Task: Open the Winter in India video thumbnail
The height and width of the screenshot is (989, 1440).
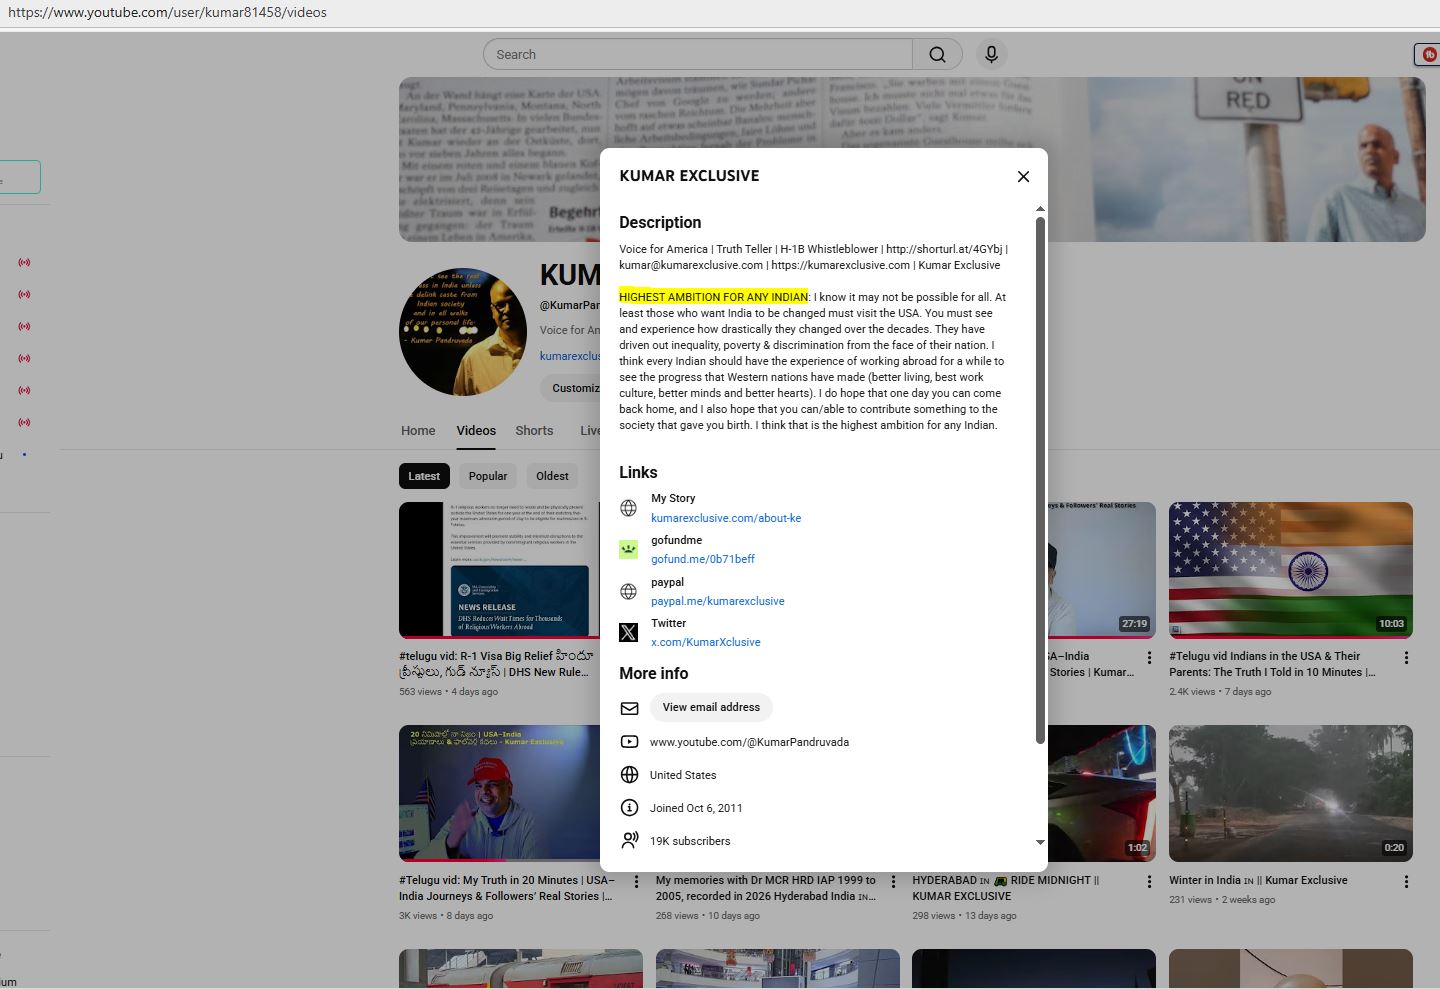Action: [x=1290, y=793]
